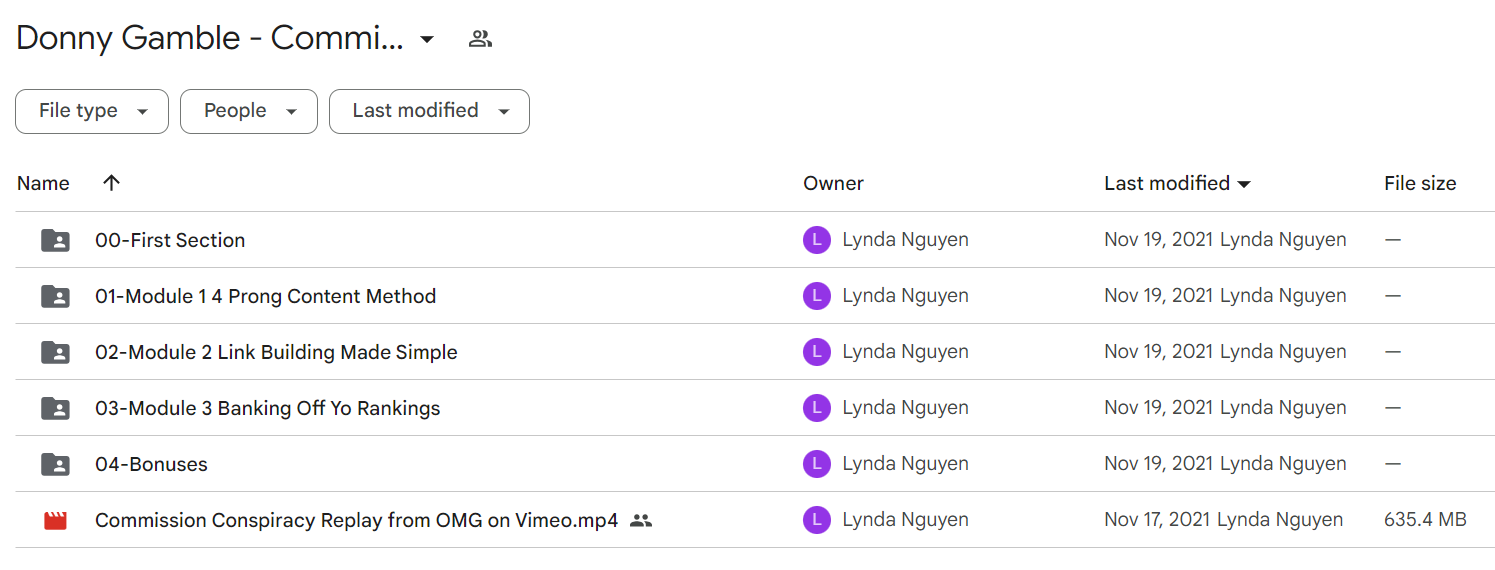Click the 04-Bonuses folder icon
This screenshot has height=570, width=1495.
[55, 464]
